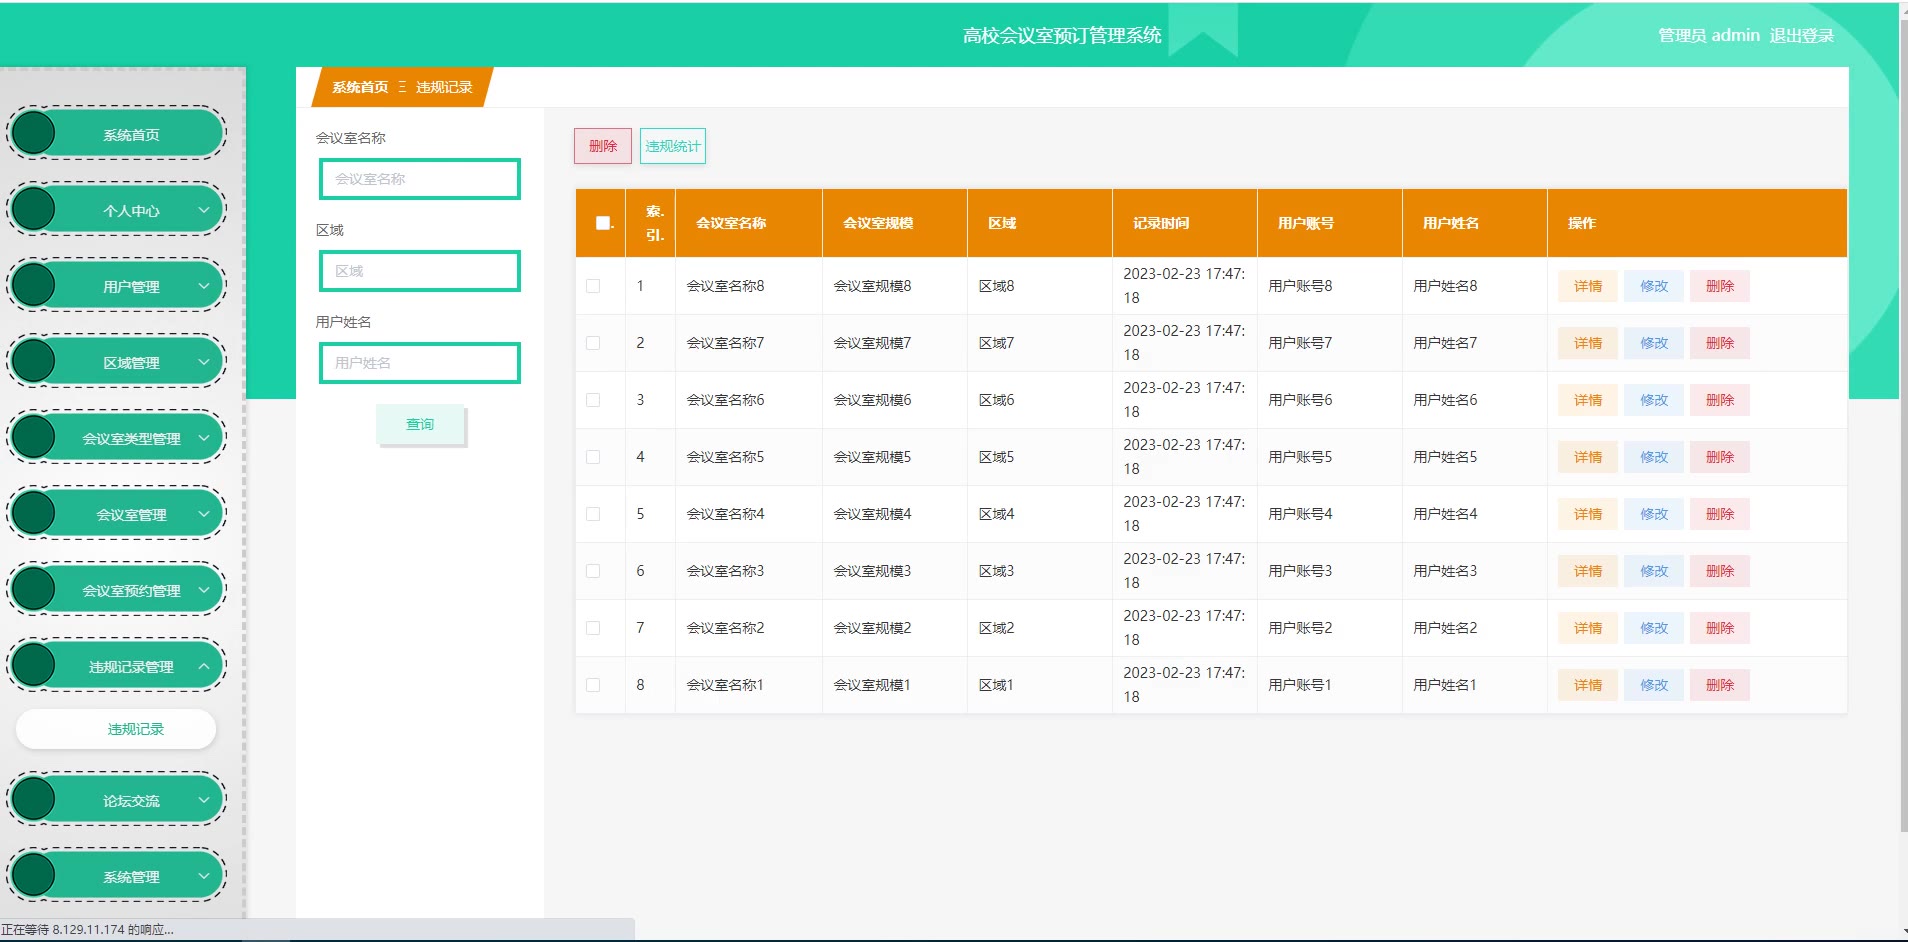The image size is (1908, 942).
Task: Go to 系统首页 in the breadcrumb
Action: click(x=360, y=88)
